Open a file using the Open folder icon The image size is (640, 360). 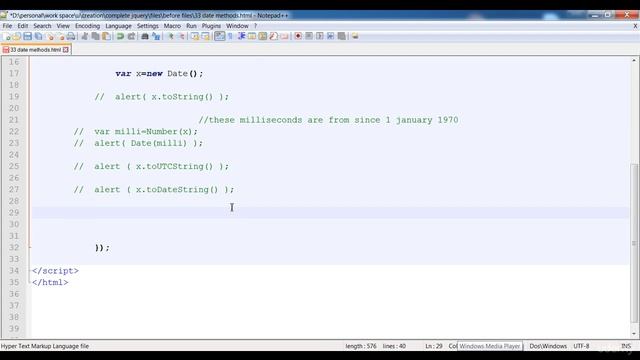coord(17,36)
